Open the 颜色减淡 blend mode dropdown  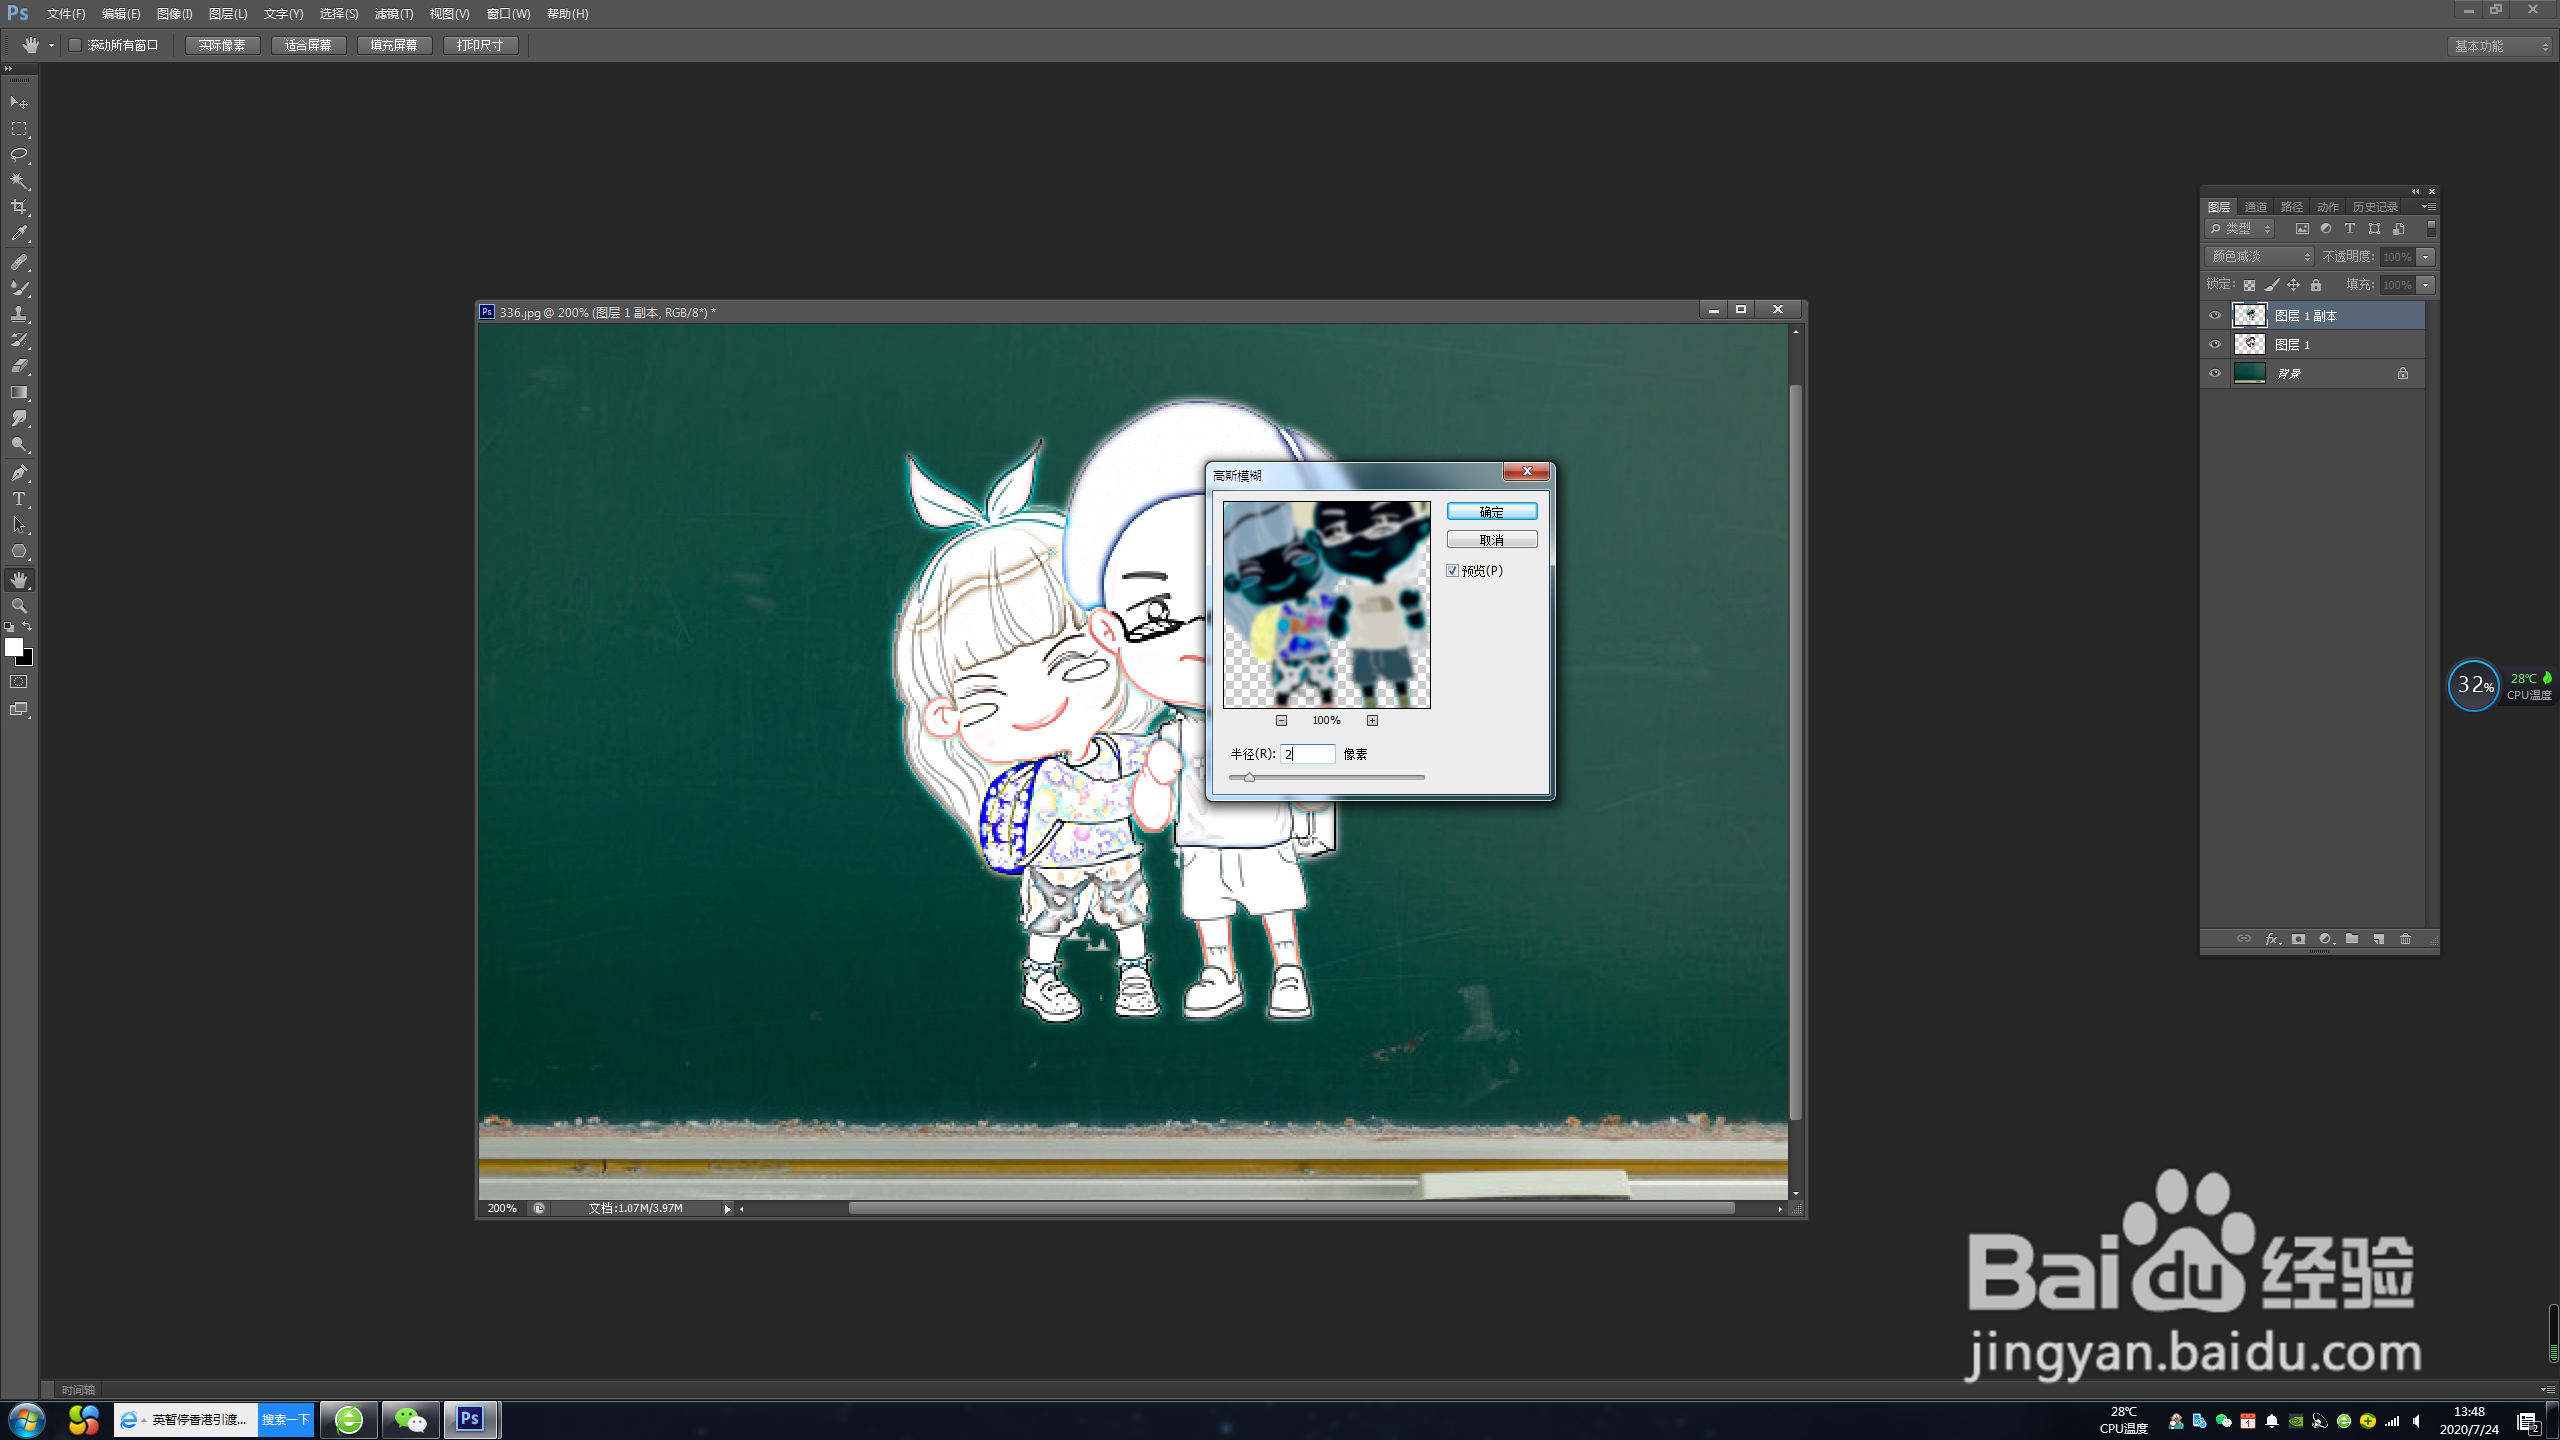point(2259,257)
